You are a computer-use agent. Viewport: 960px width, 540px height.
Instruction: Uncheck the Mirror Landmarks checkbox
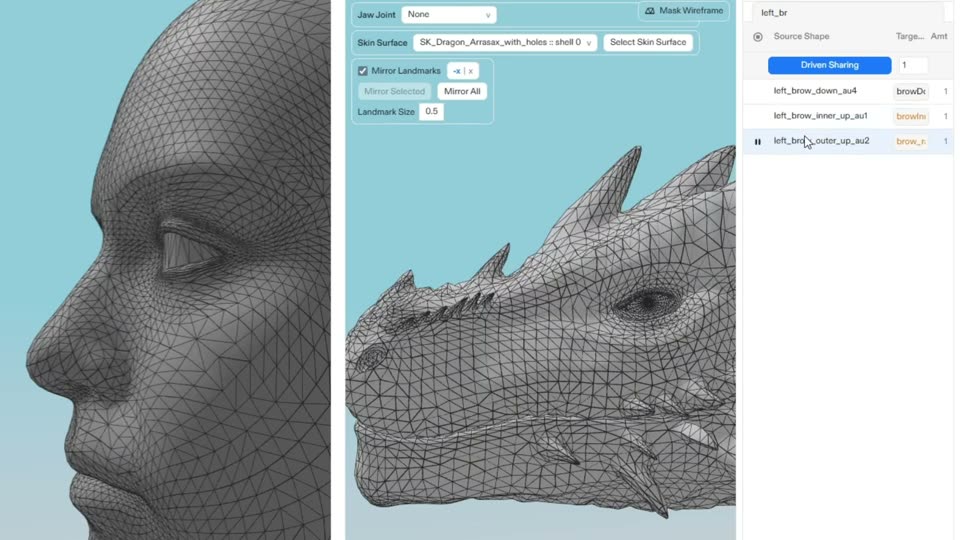(362, 71)
